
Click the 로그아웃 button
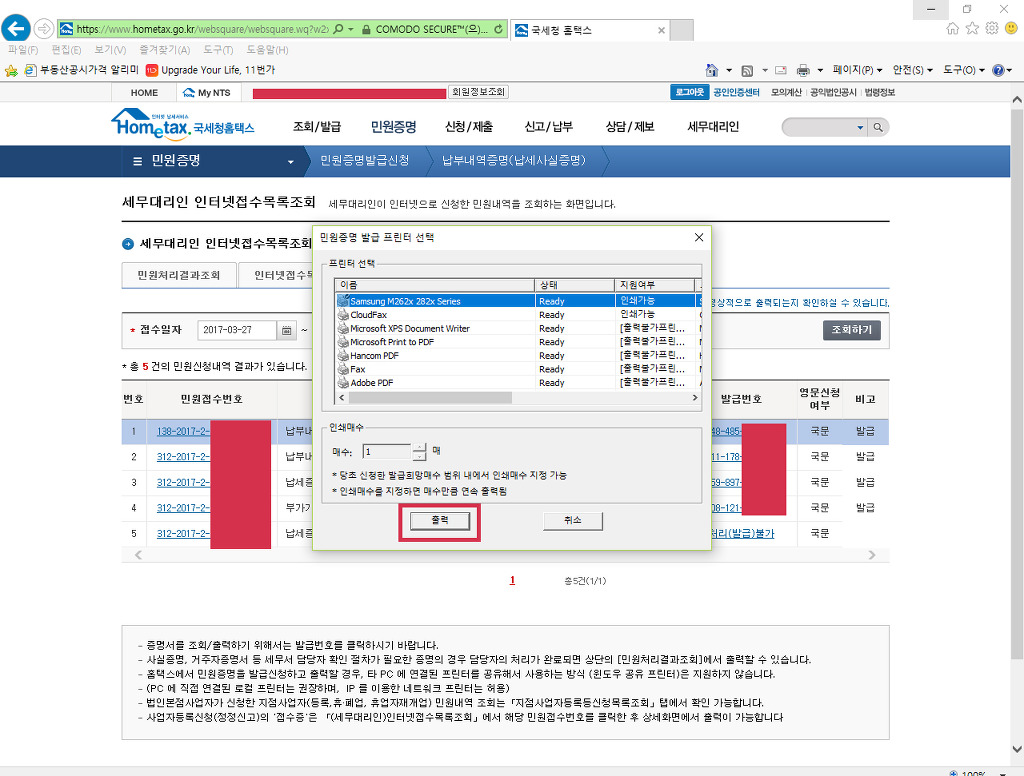pyautogui.click(x=690, y=92)
